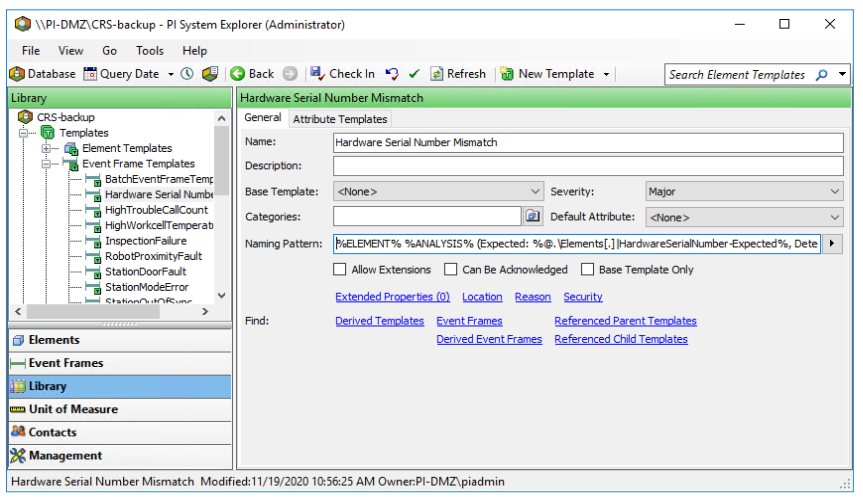Check In changes from the toolbar

(x=342, y=74)
